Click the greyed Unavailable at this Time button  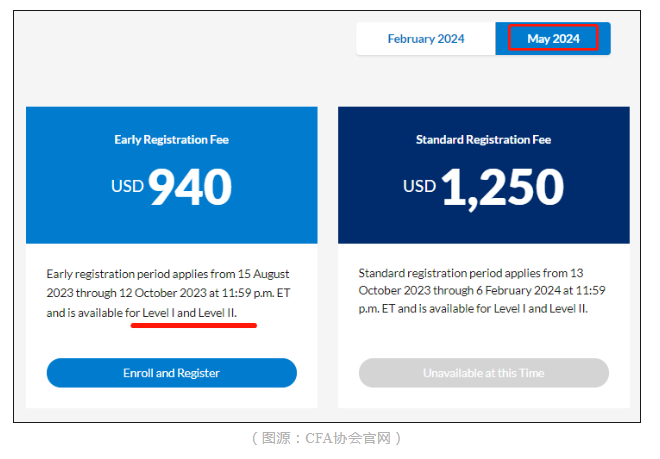tap(483, 373)
